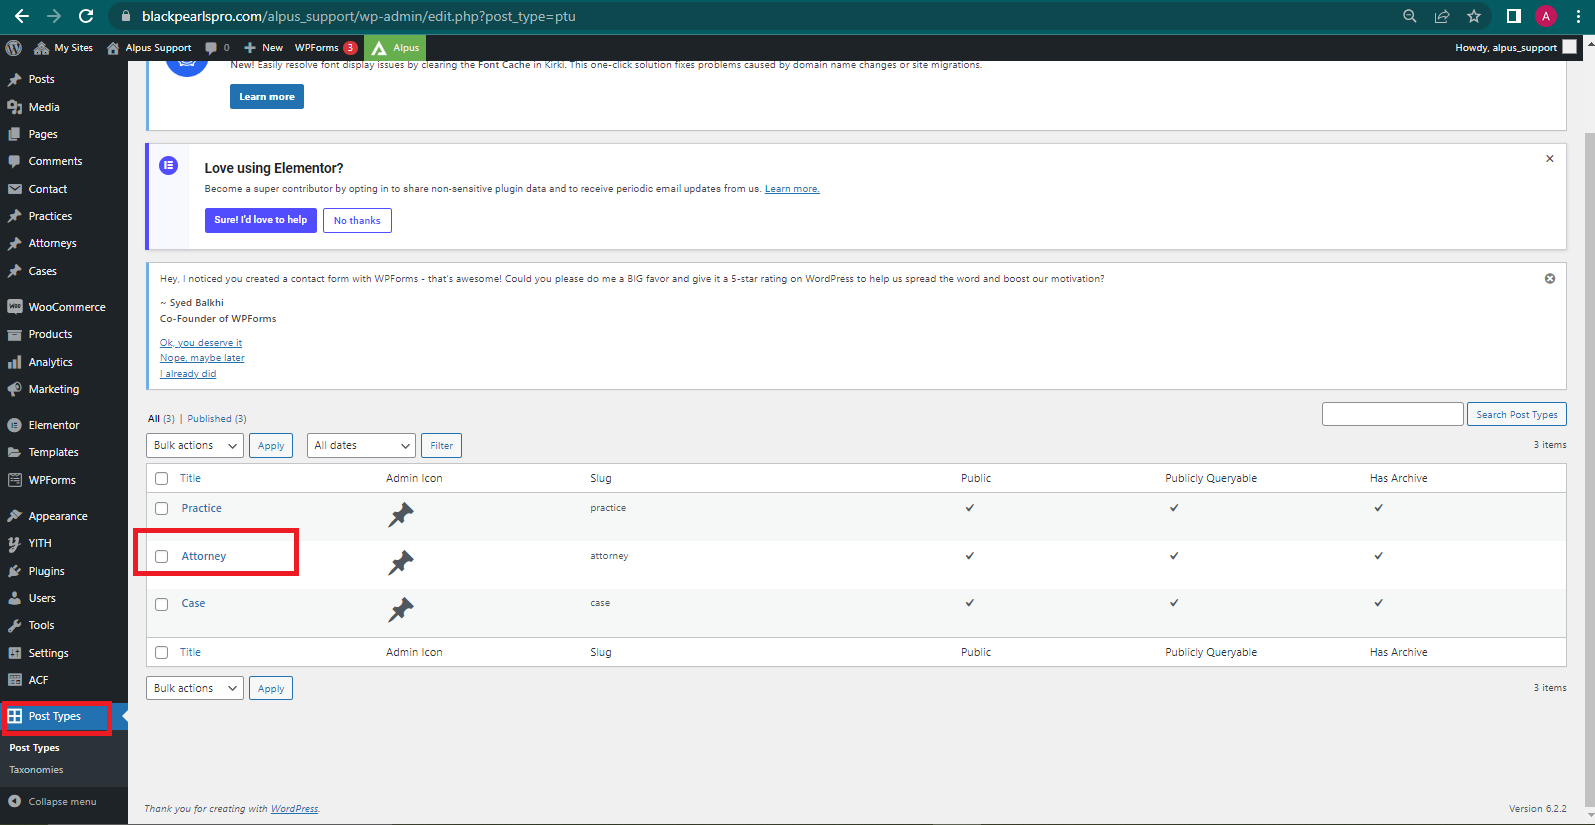Click the No thanks button

pos(357,220)
